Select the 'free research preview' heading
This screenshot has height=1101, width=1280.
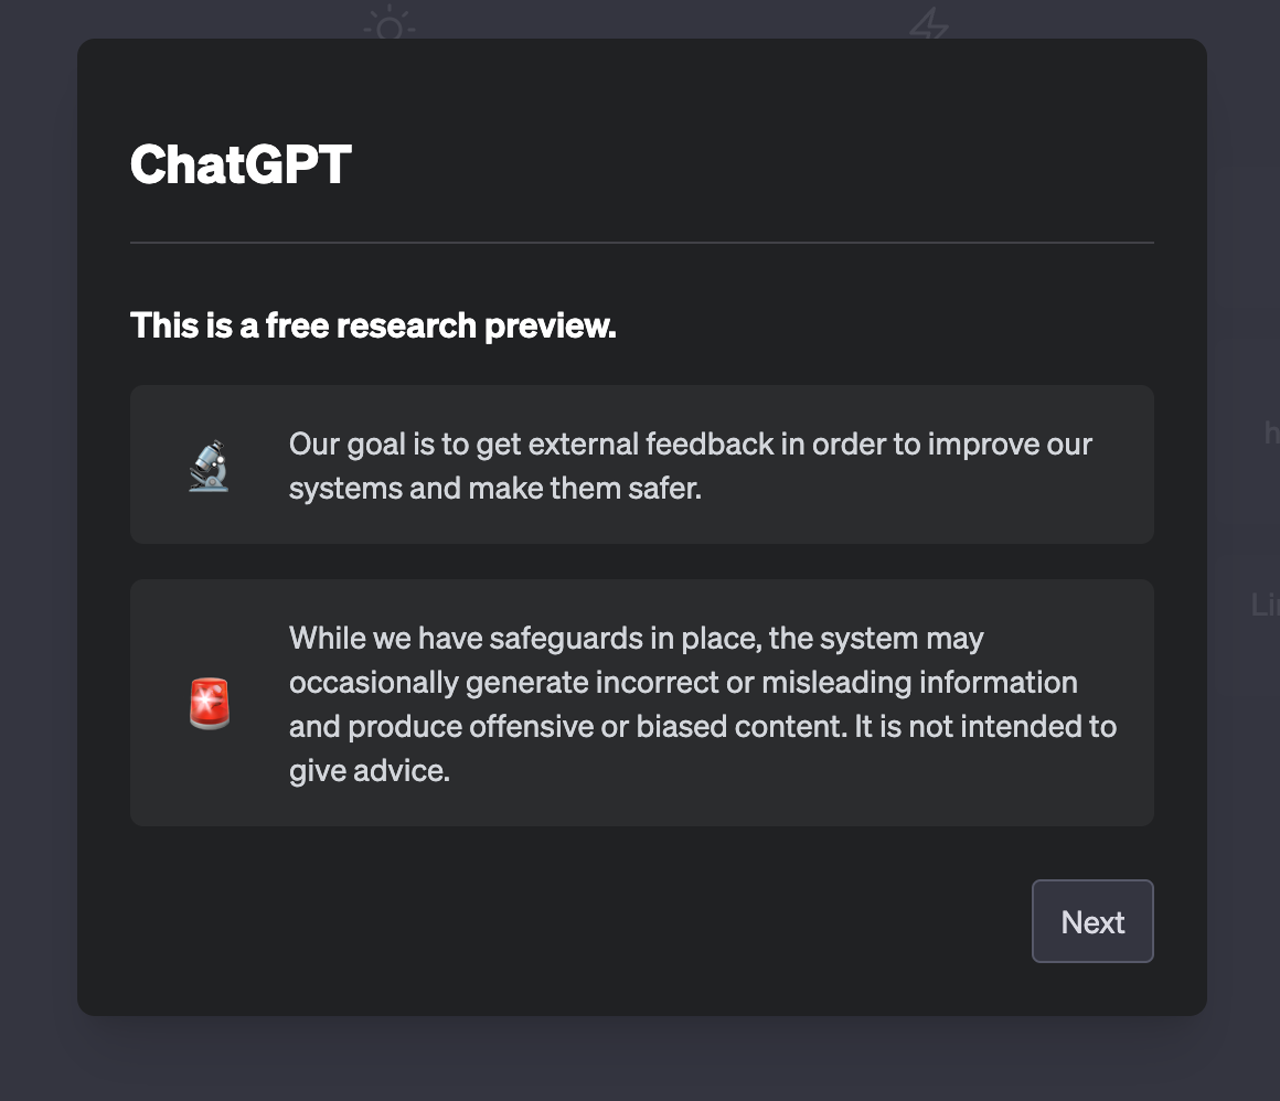(373, 326)
